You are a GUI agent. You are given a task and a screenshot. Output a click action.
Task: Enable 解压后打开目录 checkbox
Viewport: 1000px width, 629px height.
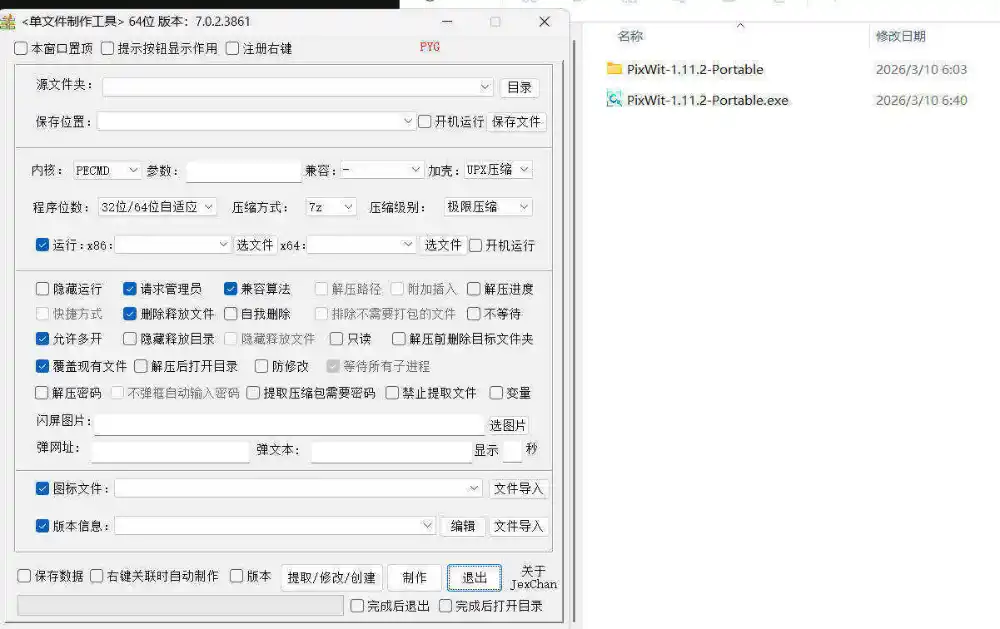pos(140,366)
